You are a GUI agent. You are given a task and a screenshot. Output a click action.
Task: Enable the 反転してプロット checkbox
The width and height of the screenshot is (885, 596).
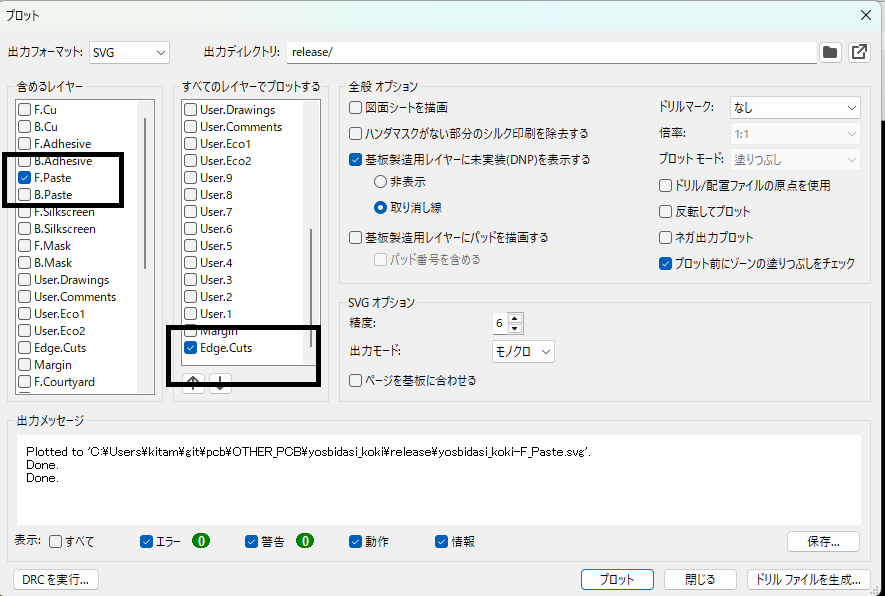pos(666,212)
